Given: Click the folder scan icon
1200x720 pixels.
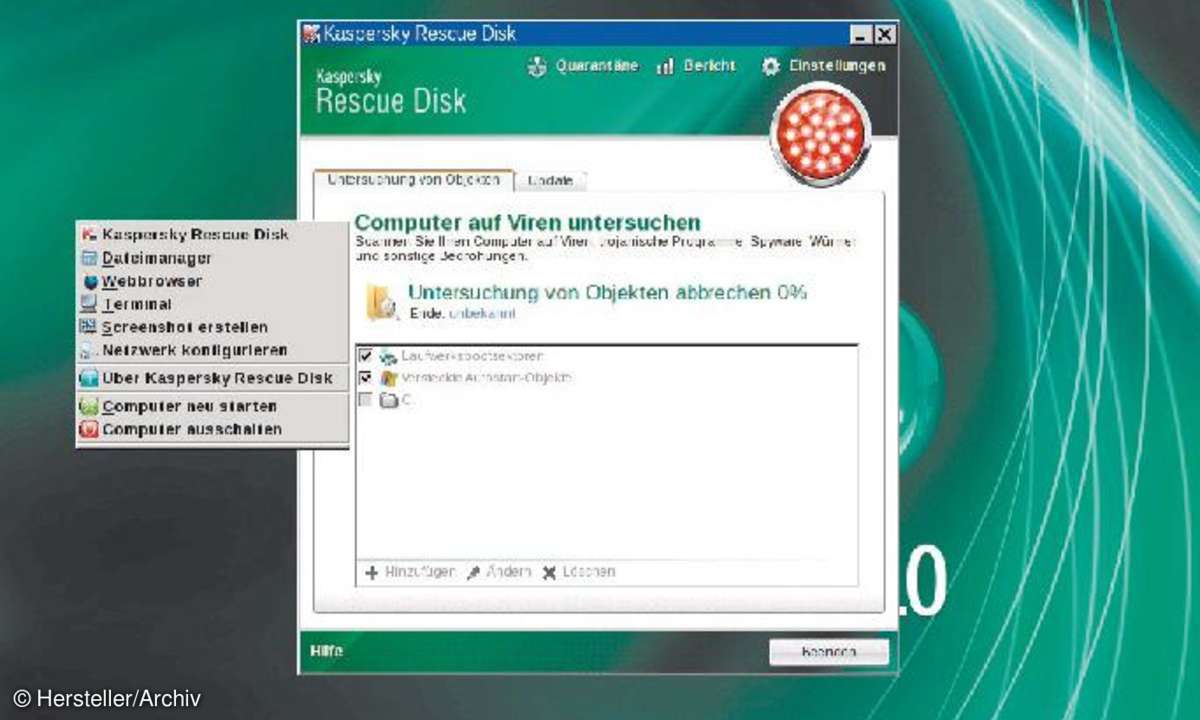Looking at the screenshot, I should tap(380, 302).
